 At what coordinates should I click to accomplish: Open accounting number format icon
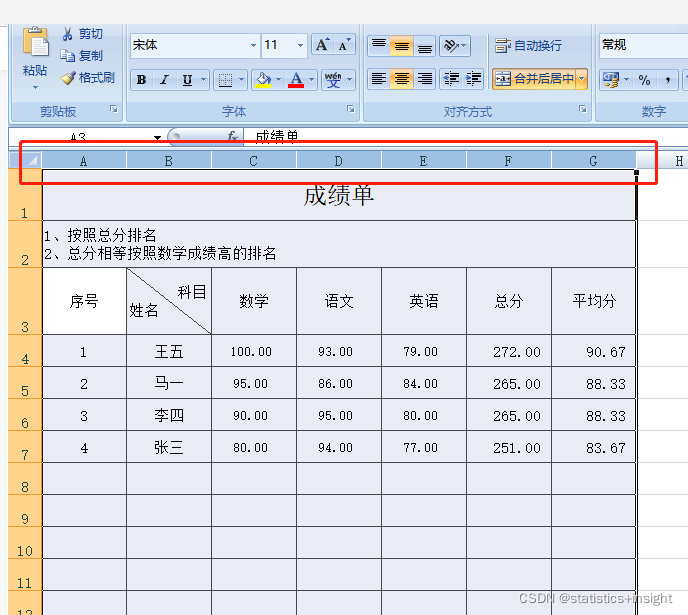(x=611, y=80)
